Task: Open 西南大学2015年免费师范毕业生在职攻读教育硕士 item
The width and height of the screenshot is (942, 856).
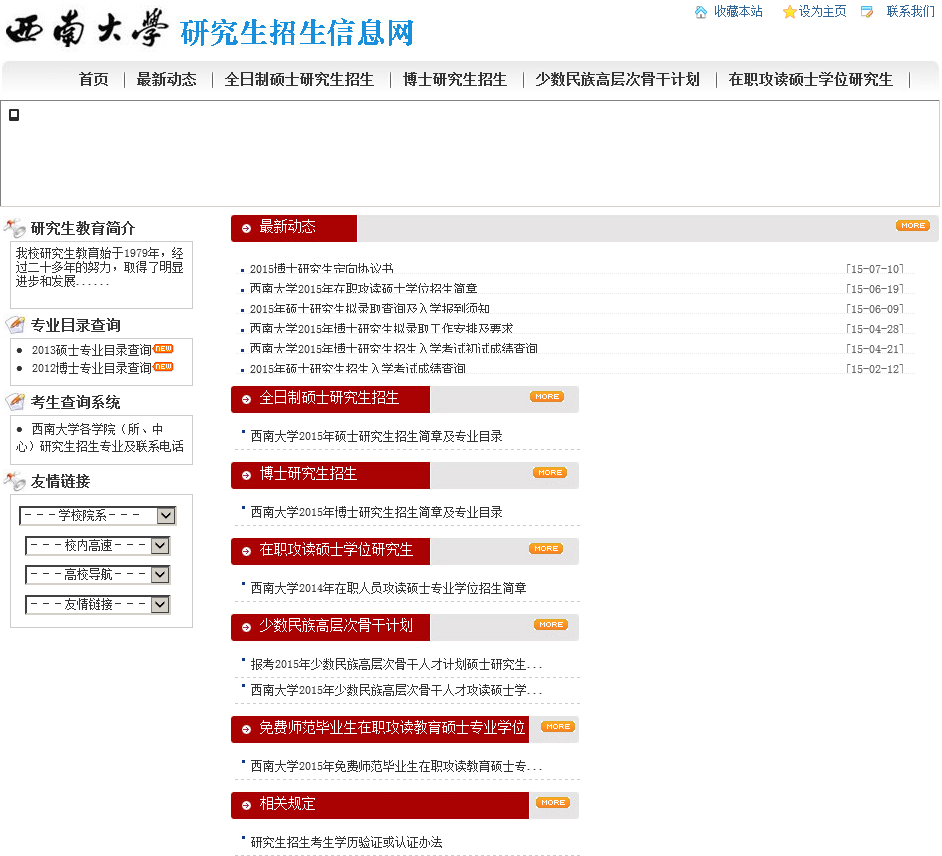Action: [396, 766]
